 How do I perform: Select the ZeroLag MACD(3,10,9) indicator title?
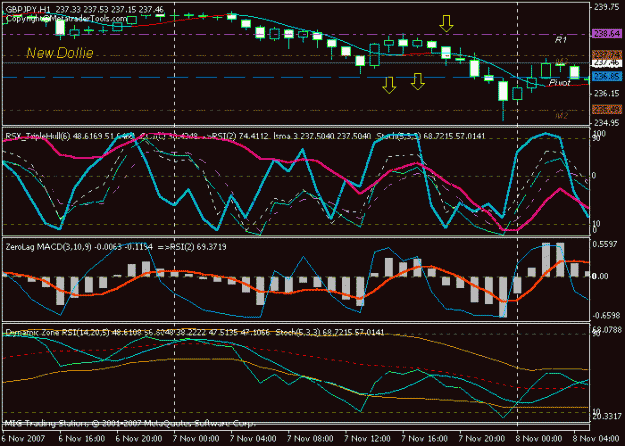(x=48, y=247)
